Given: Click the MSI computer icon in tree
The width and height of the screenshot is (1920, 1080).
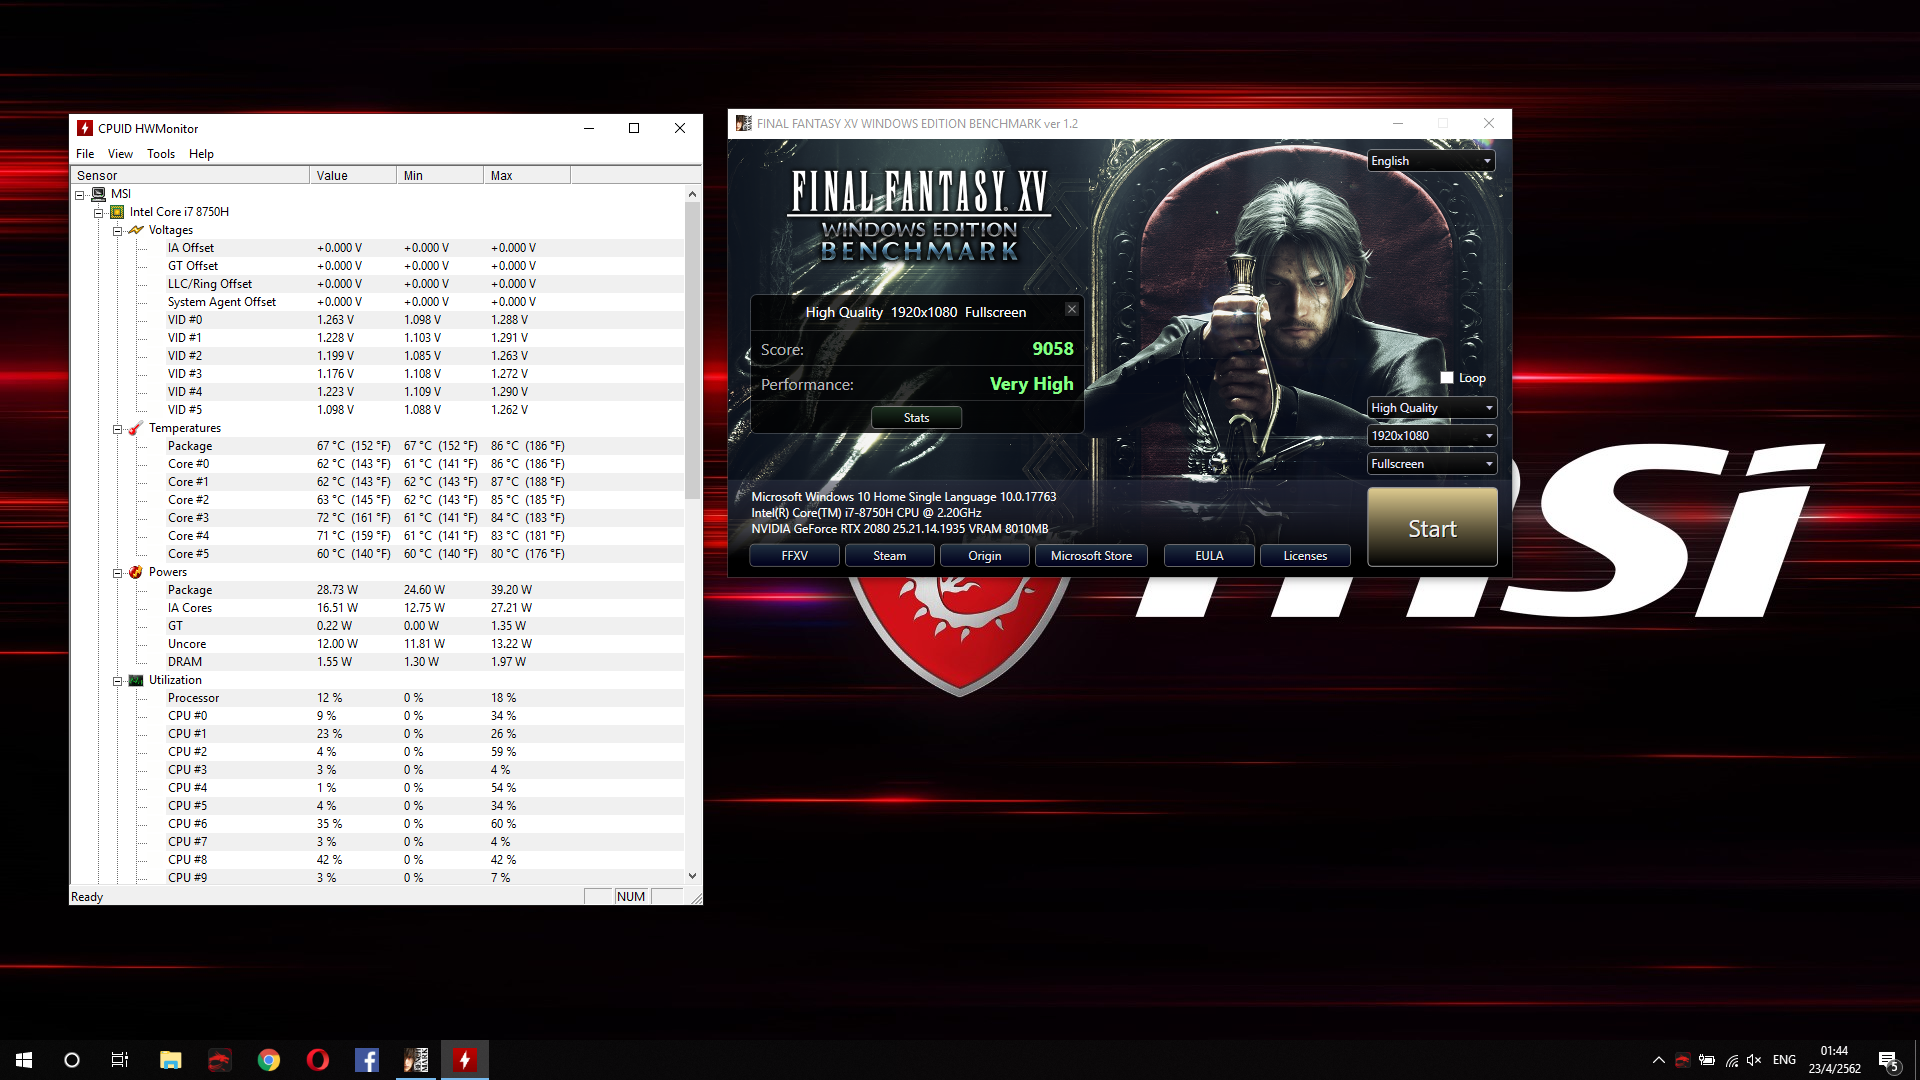Looking at the screenshot, I should (98, 194).
